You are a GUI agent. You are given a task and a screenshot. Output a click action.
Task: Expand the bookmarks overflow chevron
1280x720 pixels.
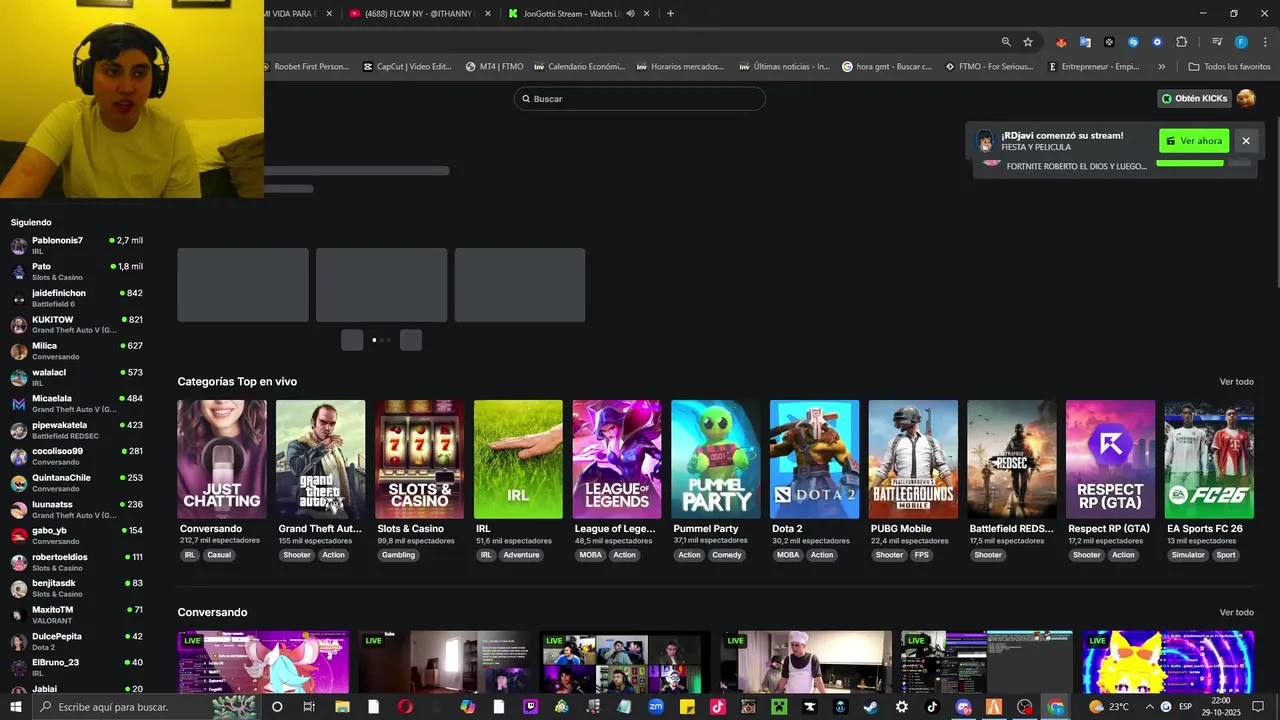click(1161, 66)
